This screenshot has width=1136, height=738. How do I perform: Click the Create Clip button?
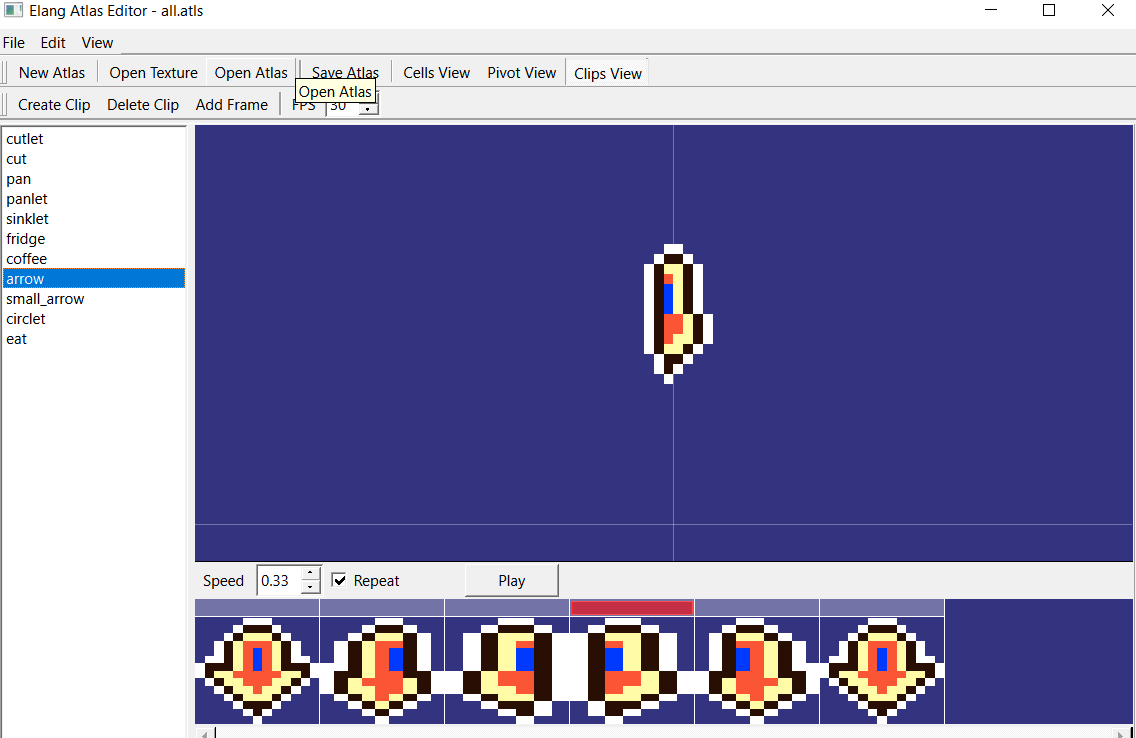pos(54,104)
